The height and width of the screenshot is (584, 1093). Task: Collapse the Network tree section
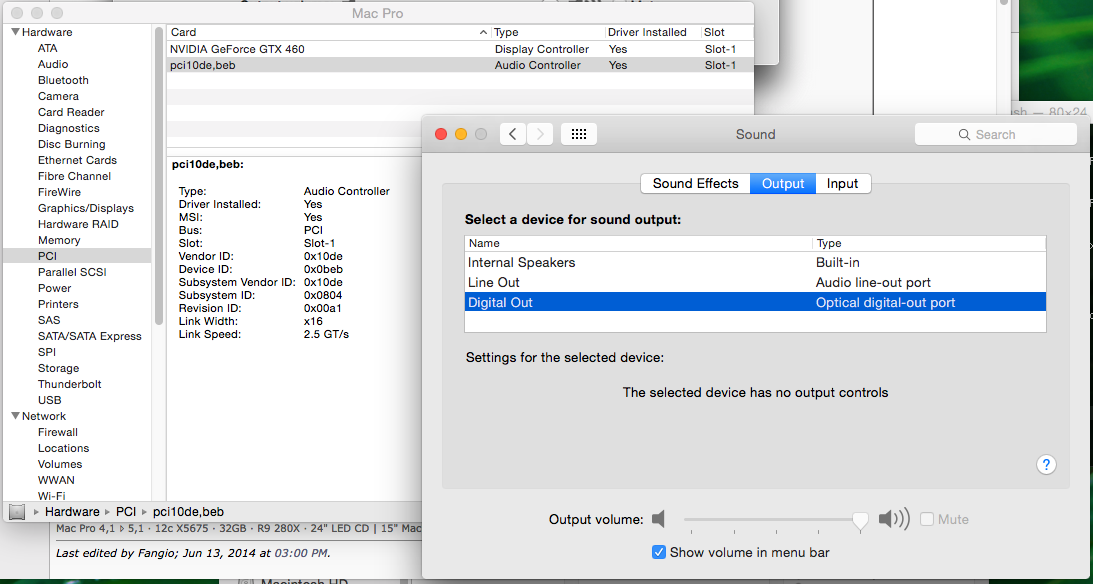14,416
